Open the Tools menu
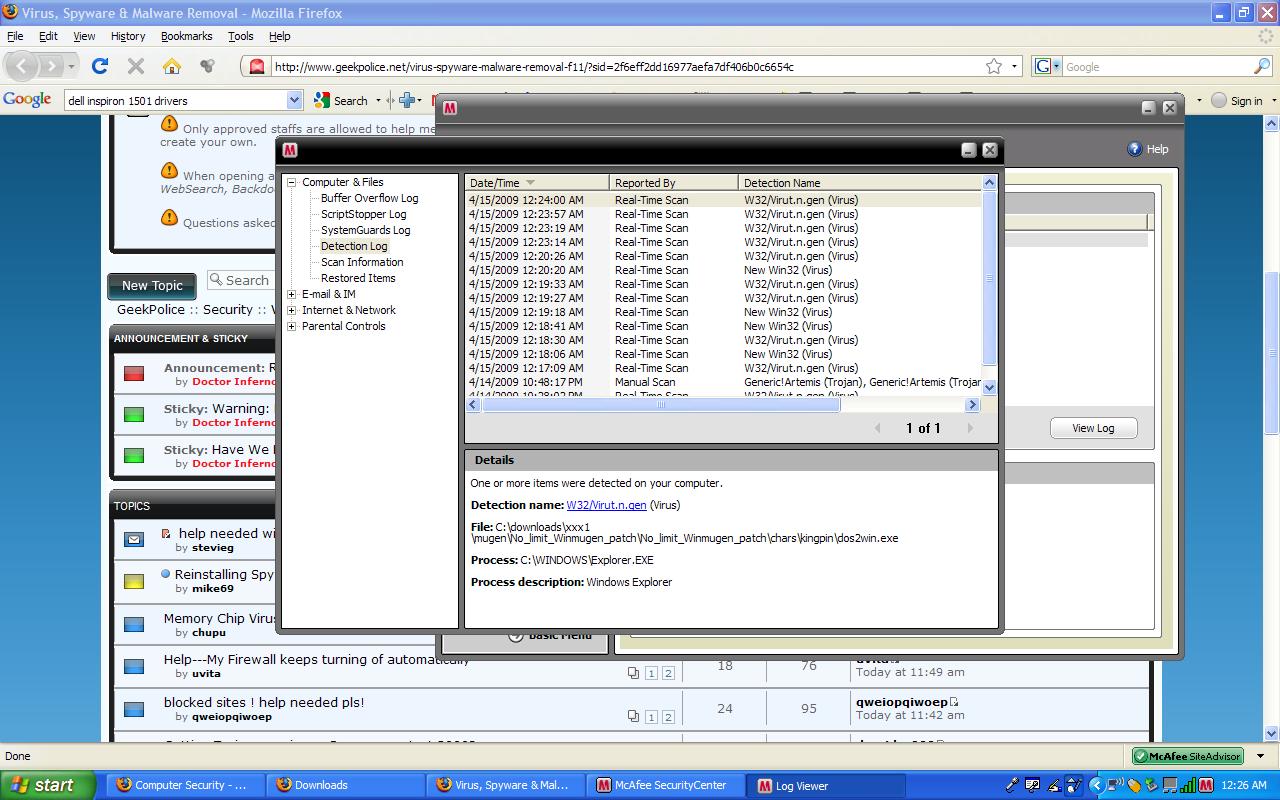Viewport: 1280px width, 800px height. tap(241, 36)
